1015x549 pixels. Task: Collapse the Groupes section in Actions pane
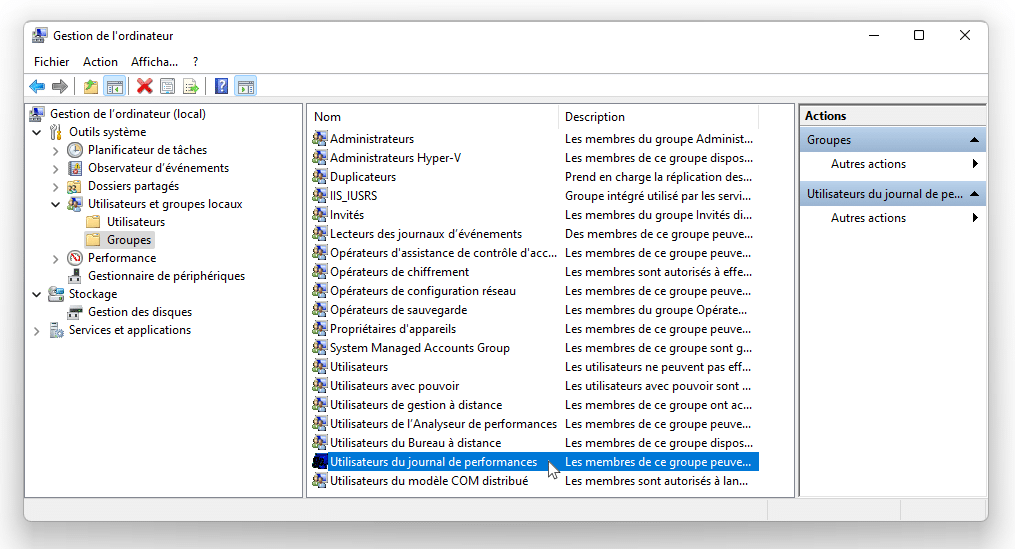point(973,140)
